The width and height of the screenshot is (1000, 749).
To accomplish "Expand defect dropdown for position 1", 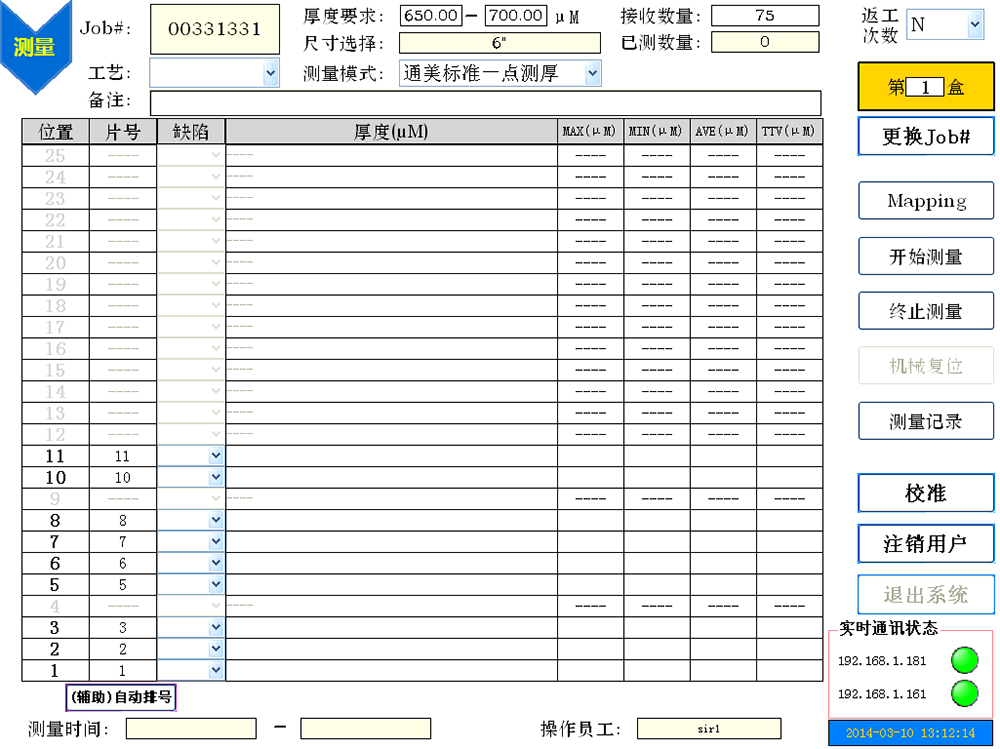I will (216, 671).
